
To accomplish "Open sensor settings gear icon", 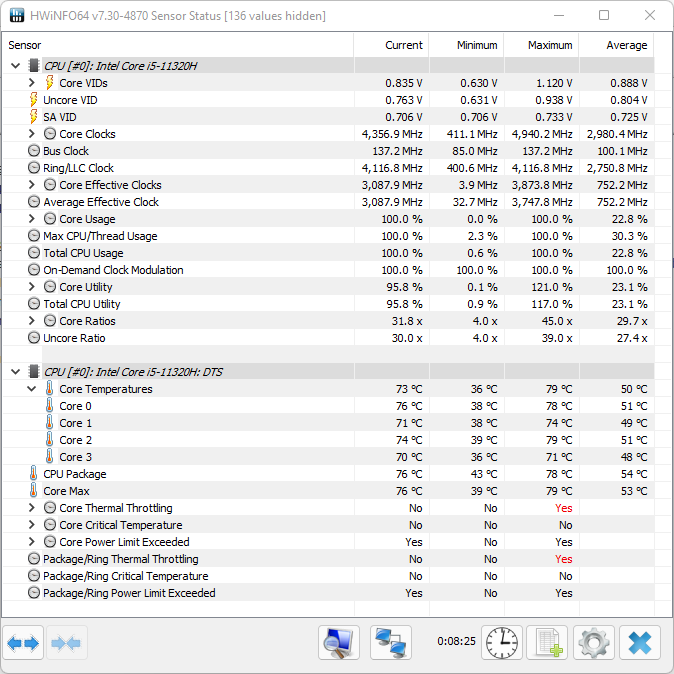I will tap(594, 643).
